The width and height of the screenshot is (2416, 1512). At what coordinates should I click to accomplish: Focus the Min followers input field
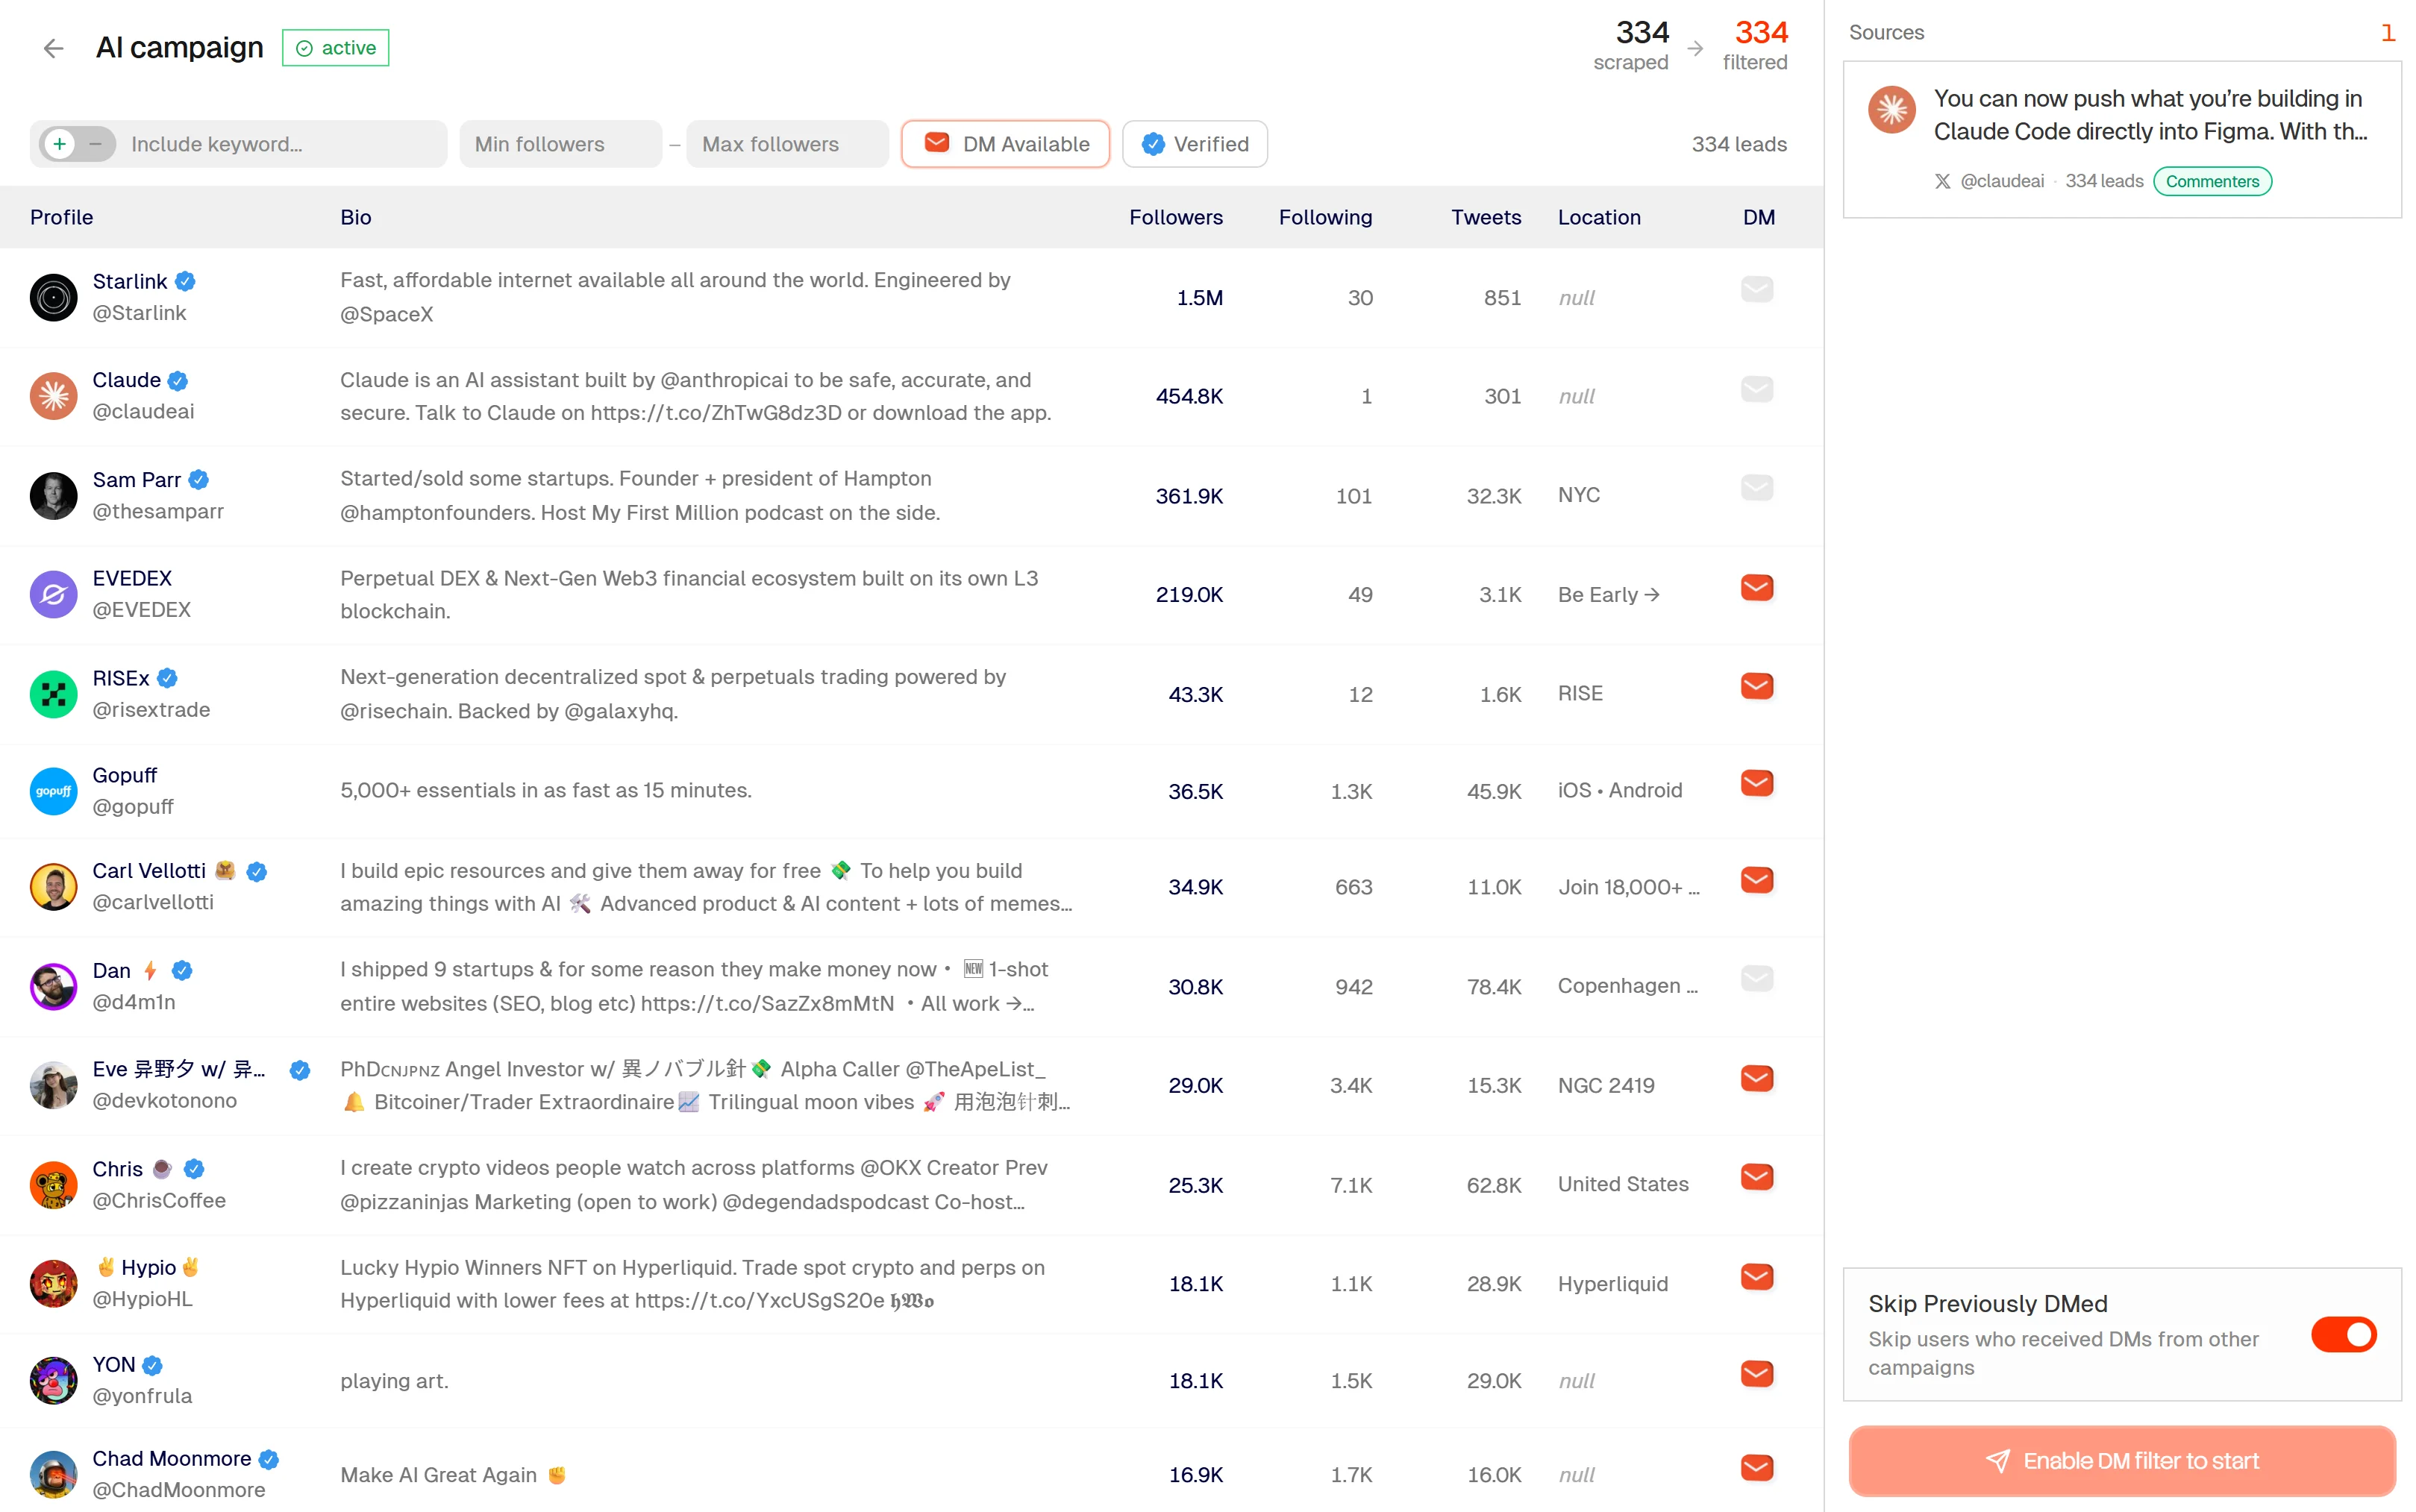point(560,144)
